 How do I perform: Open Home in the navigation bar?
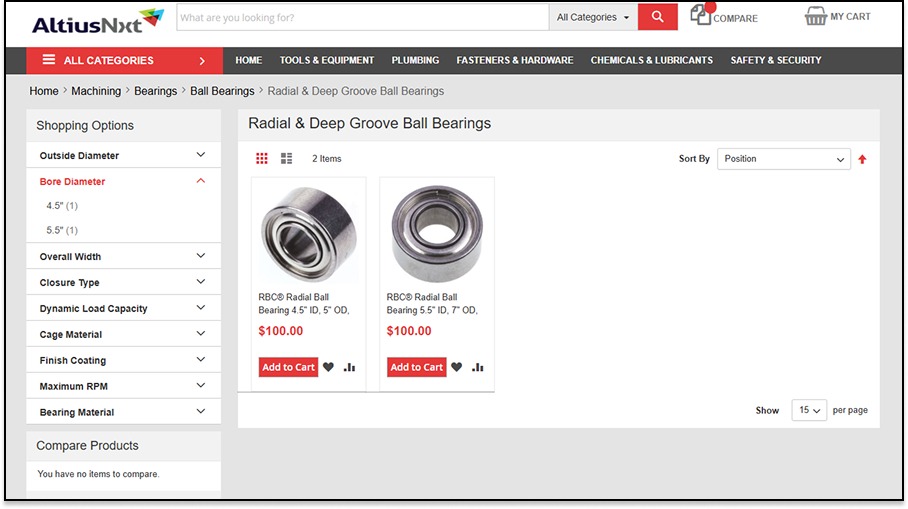click(x=248, y=60)
